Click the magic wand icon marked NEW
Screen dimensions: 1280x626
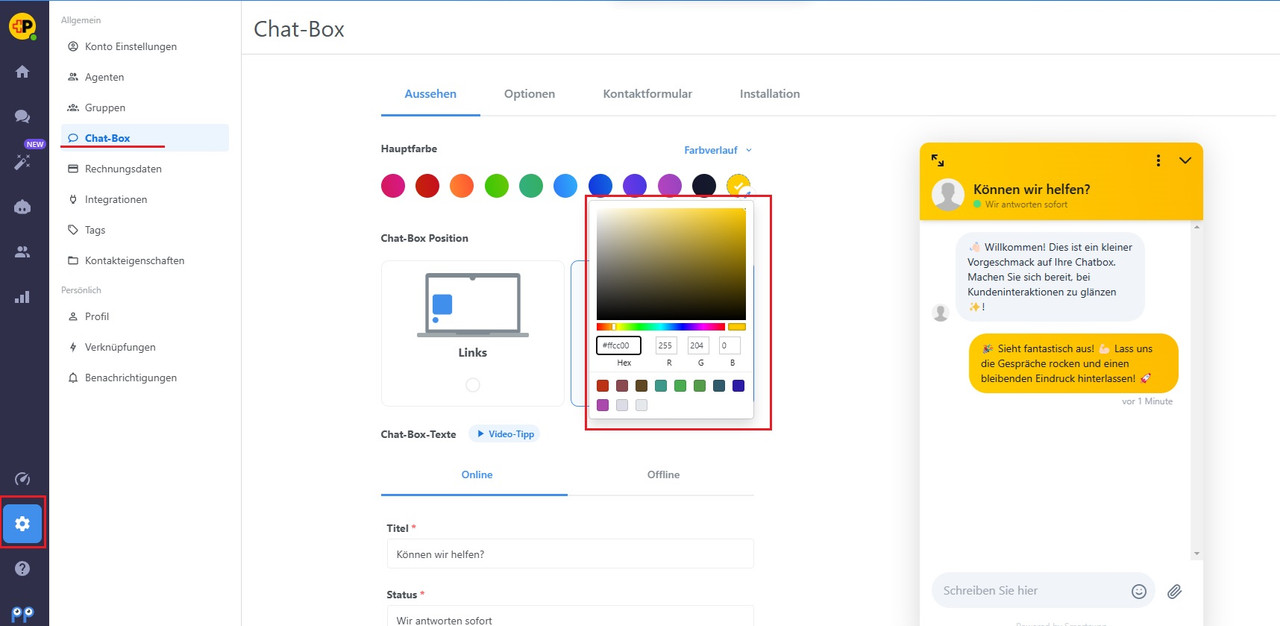click(22, 161)
